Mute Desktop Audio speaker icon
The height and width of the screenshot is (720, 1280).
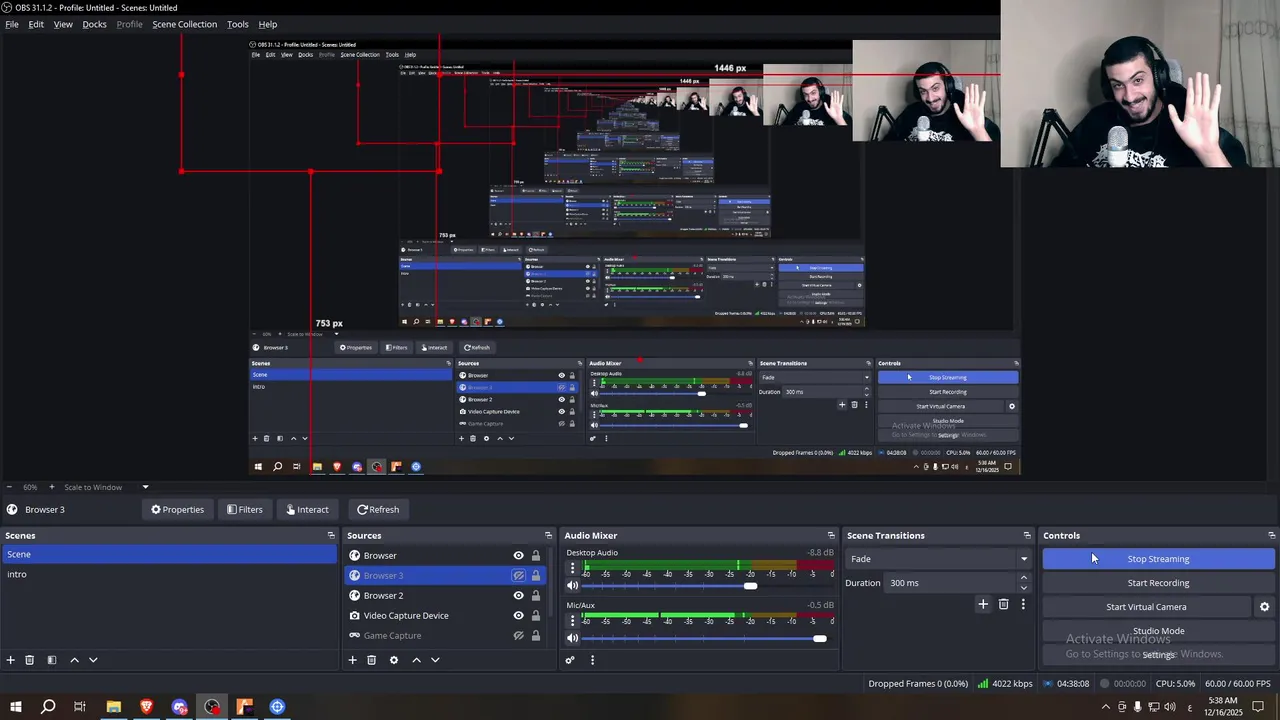[x=573, y=586]
